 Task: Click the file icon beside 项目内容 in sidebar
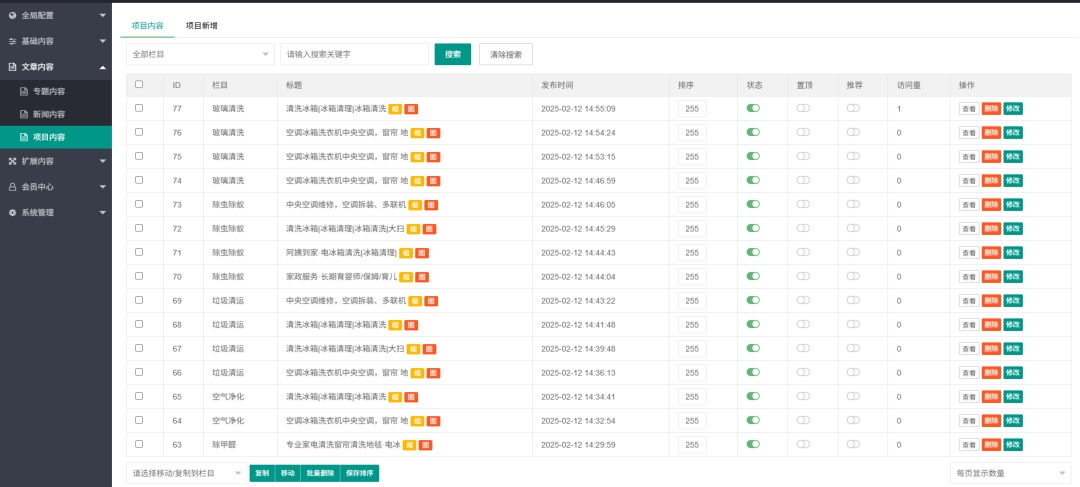coord(24,137)
